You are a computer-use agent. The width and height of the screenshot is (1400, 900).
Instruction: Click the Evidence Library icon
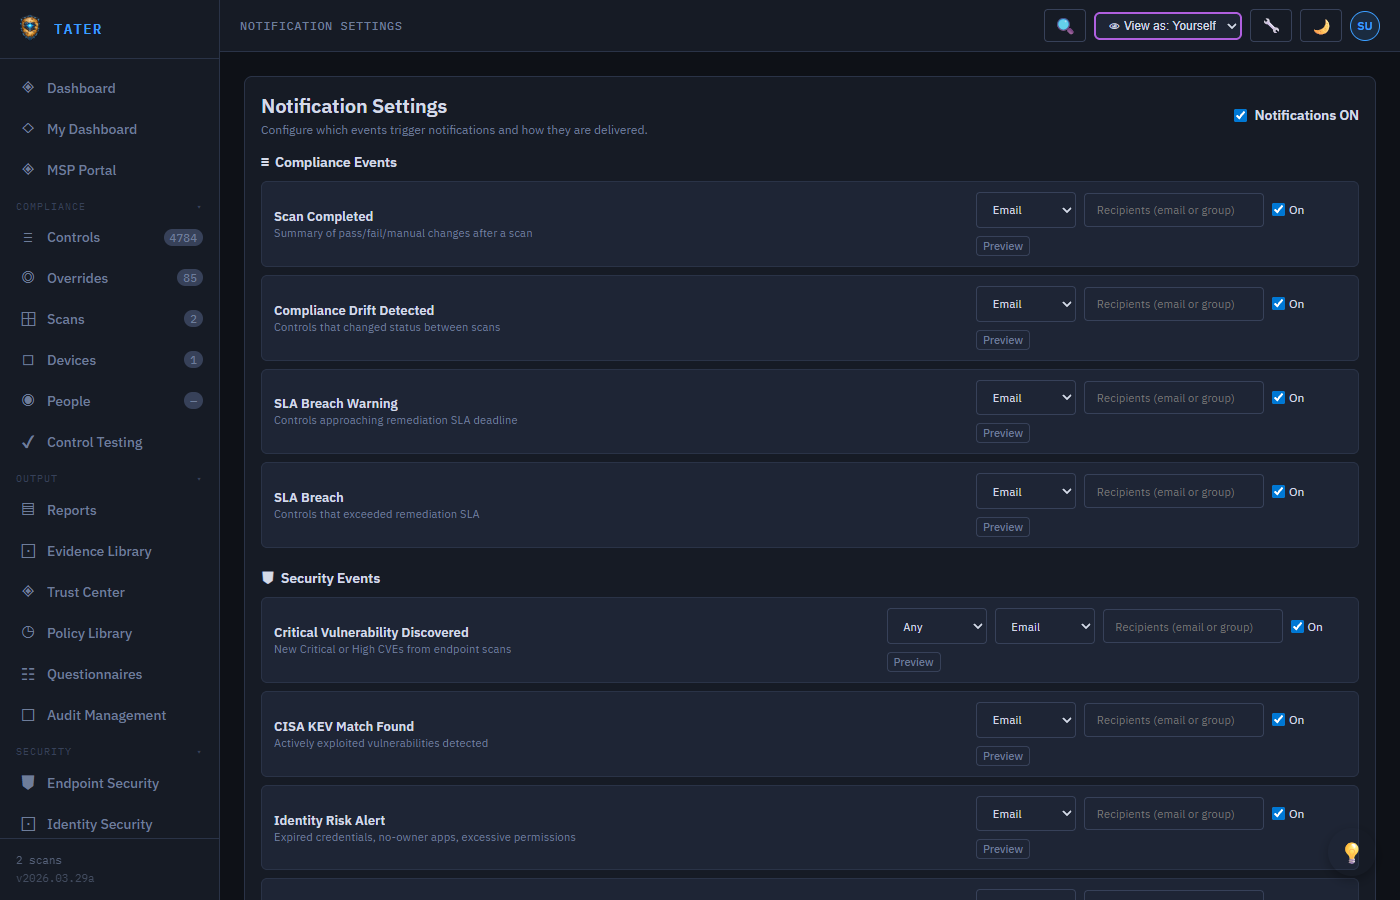click(x=28, y=551)
